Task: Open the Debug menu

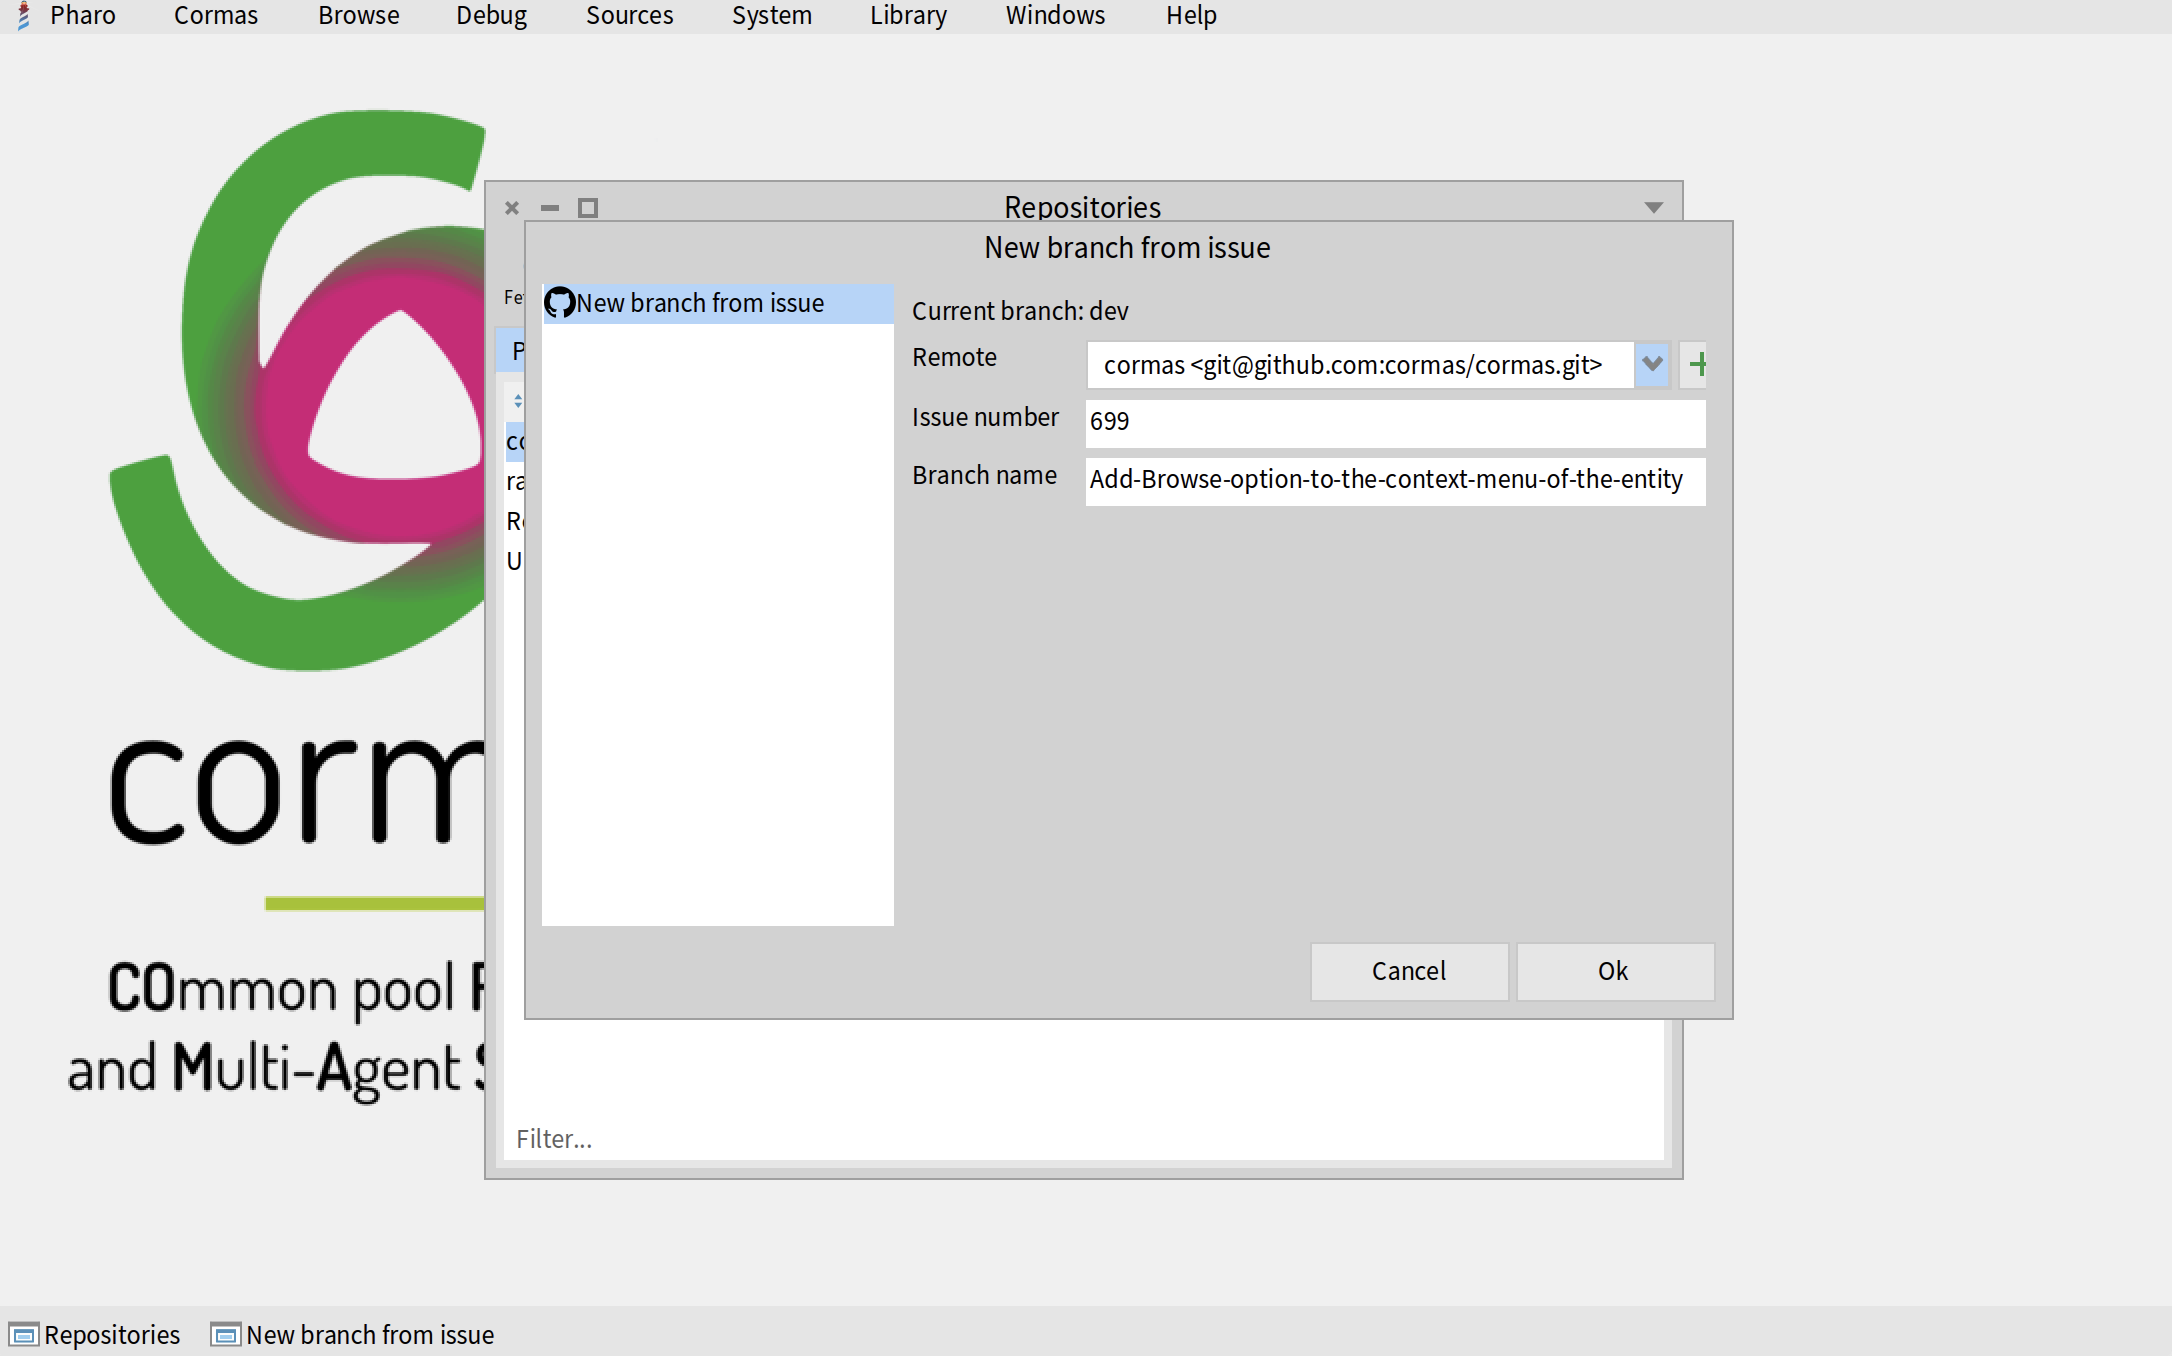Action: pyautogui.click(x=491, y=16)
